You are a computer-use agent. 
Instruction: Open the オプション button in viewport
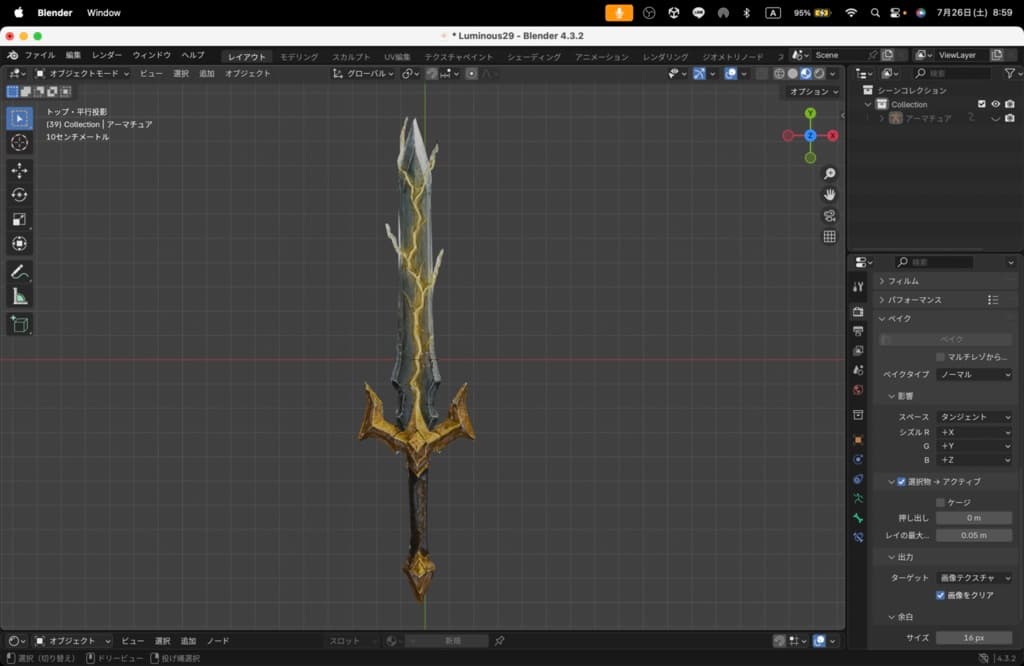tap(813, 91)
